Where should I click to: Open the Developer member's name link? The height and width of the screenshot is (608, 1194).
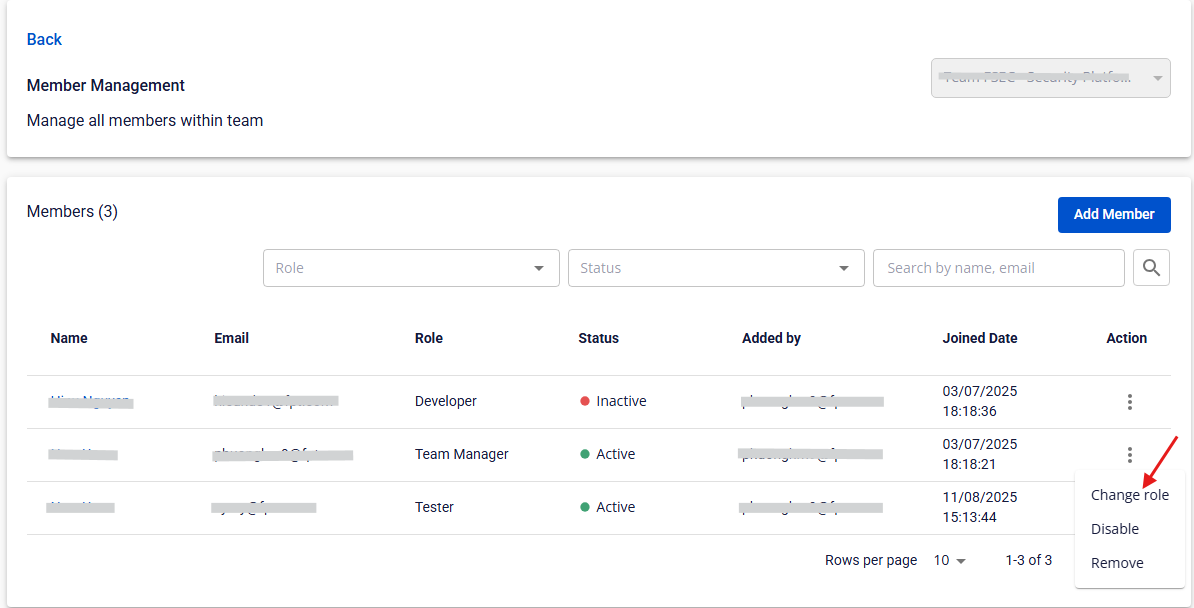point(90,401)
